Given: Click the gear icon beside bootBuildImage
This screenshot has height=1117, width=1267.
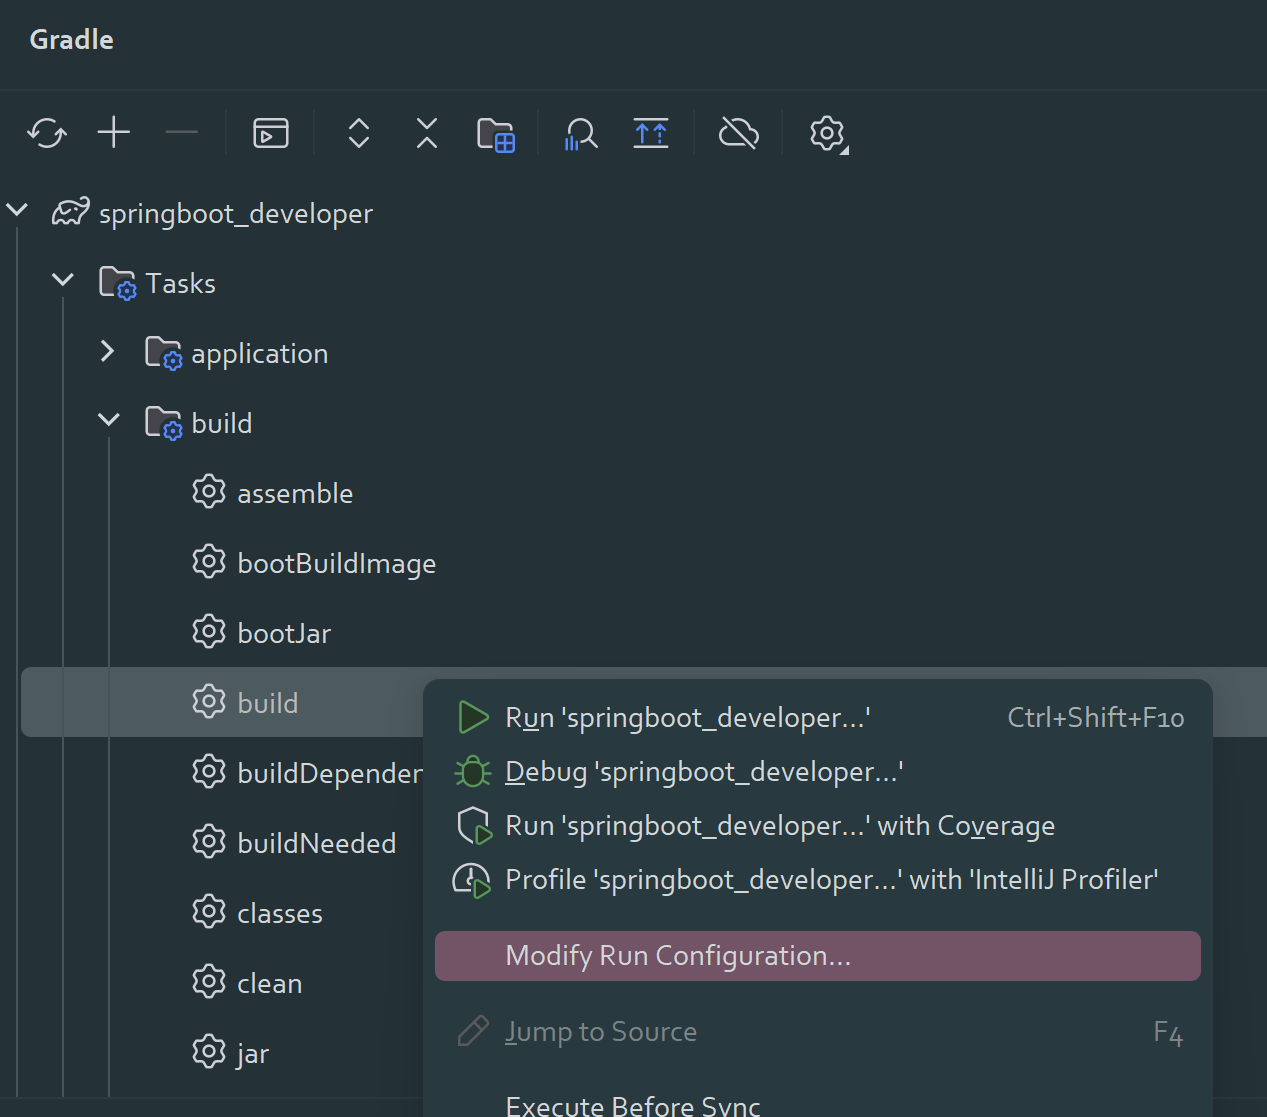Looking at the screenshot, I should (209, 561).
